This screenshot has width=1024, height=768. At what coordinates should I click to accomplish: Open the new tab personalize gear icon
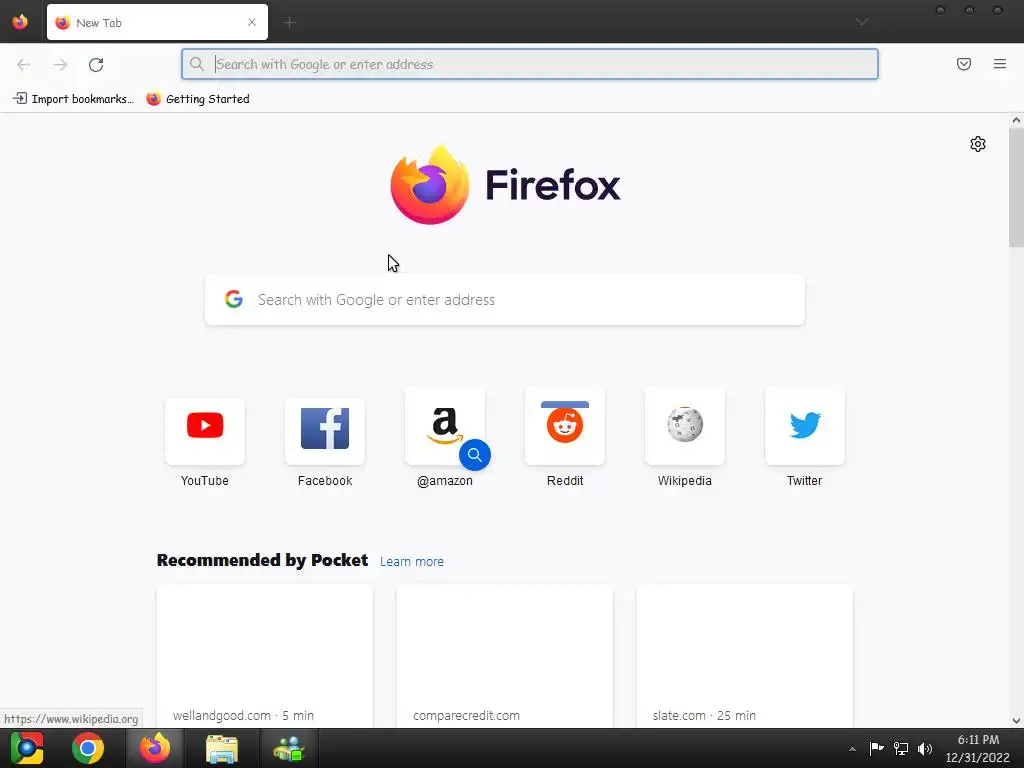tap(978, 144)
